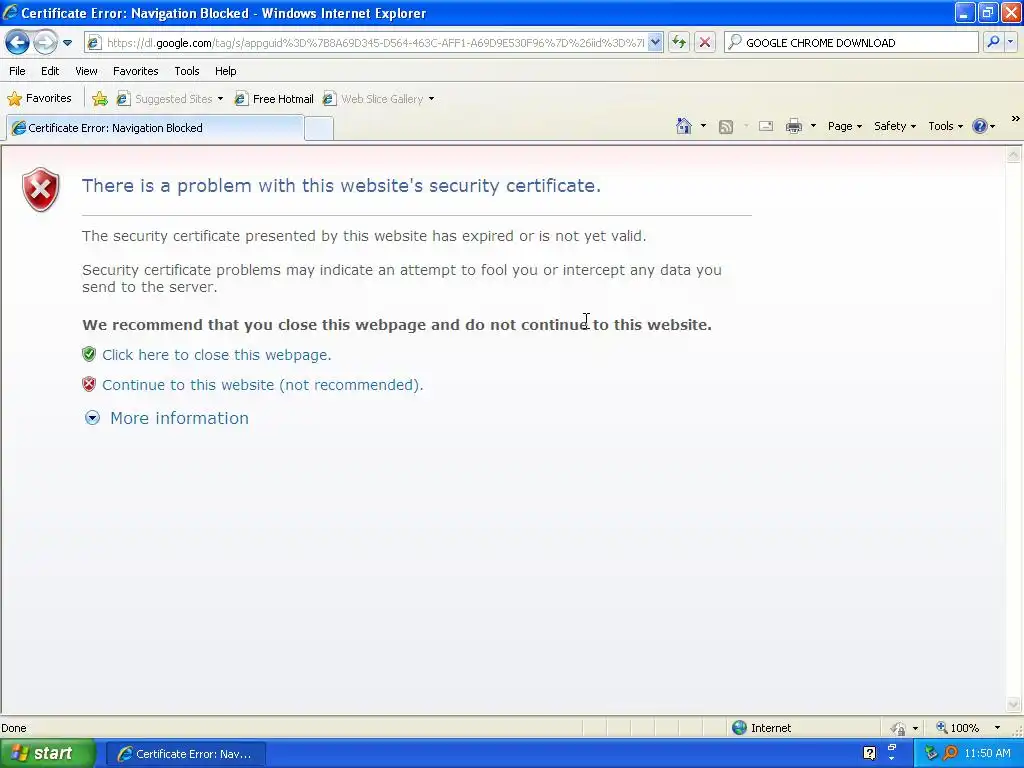Expand the More information section
1024x768 pixels.
coord(93,418)
